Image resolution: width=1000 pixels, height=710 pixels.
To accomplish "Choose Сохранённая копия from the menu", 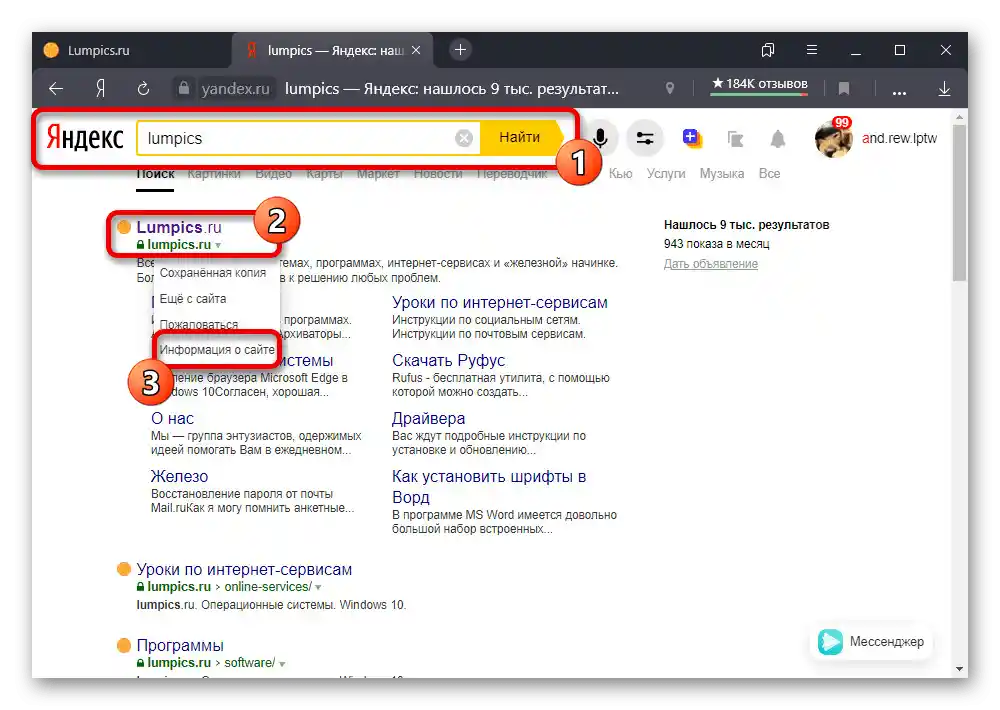I will pyautogui.click(x=212, y=273).
